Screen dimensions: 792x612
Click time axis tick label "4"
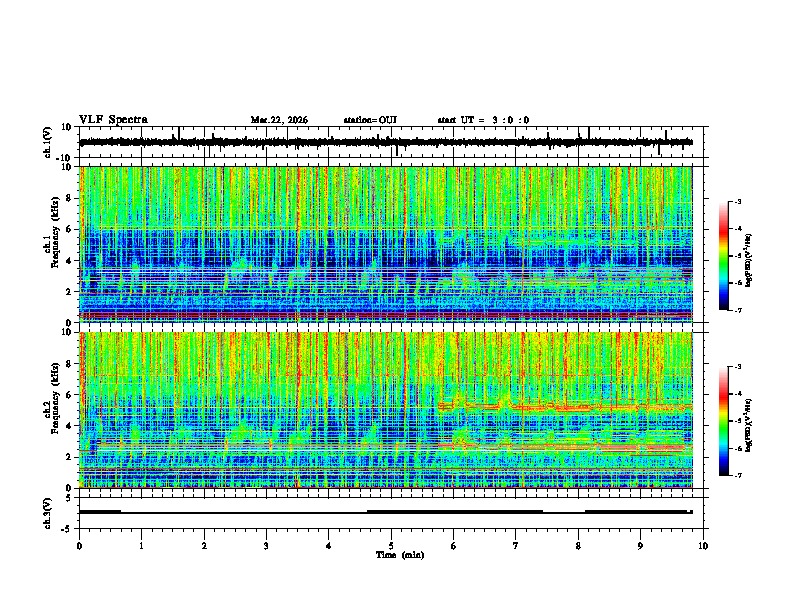click(329, 546)
